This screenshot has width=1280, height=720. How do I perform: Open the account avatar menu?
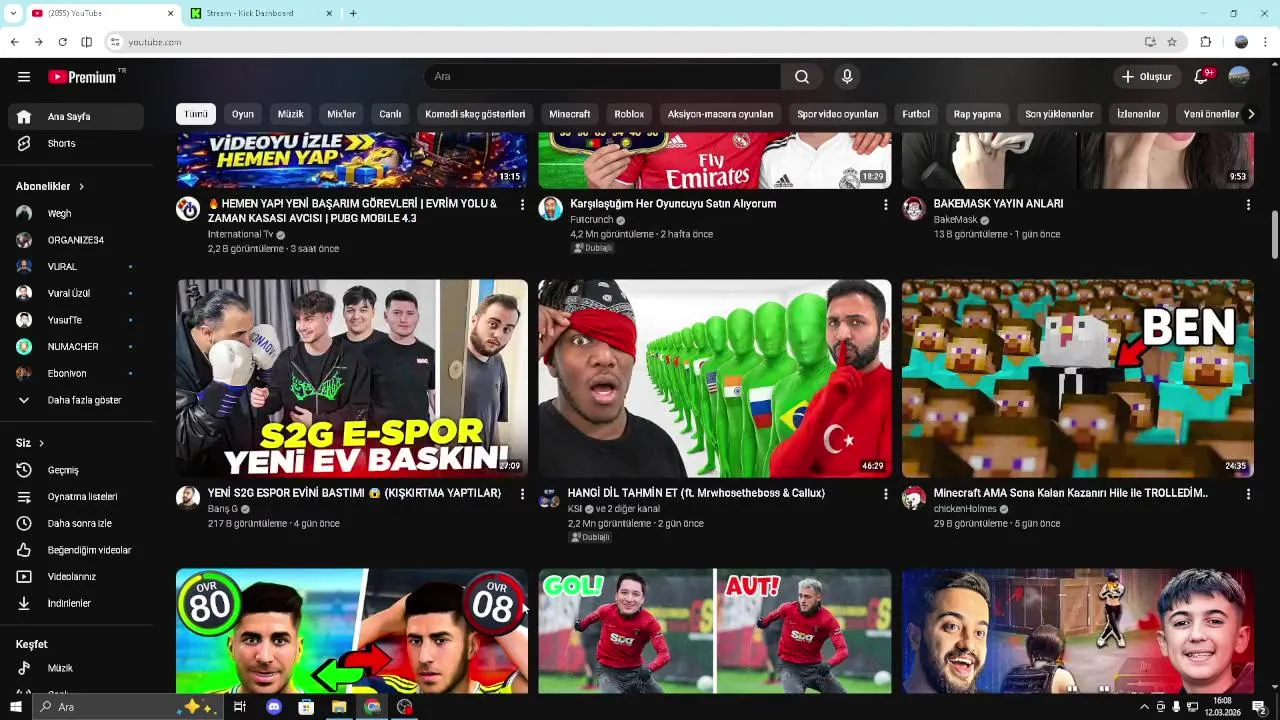pos(1239,77)
